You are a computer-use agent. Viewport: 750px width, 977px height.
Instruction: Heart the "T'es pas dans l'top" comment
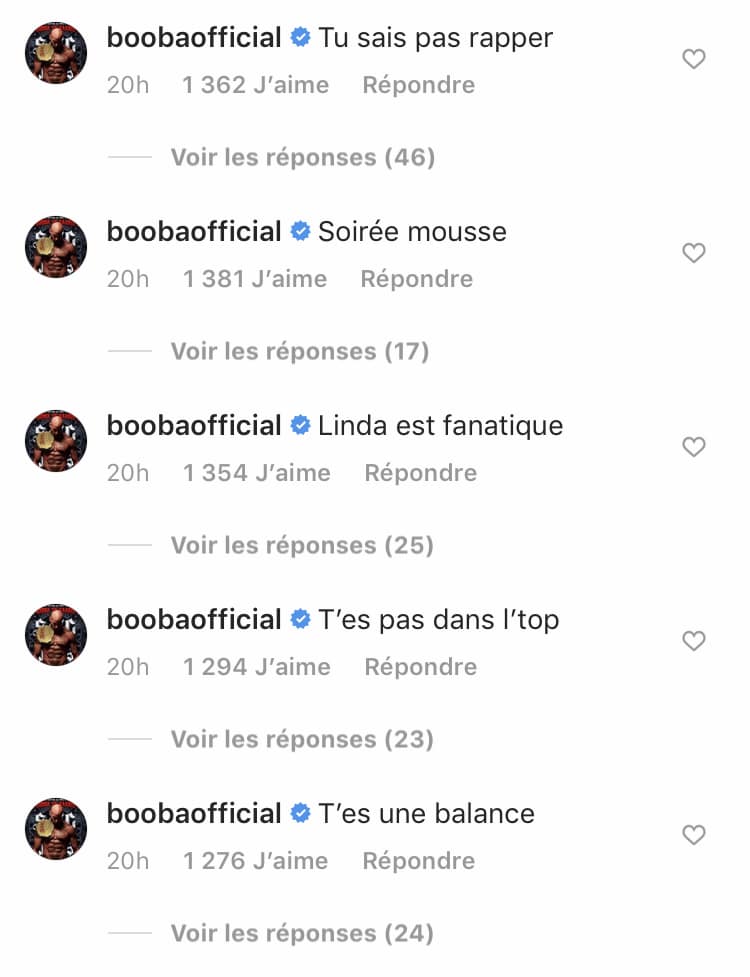pyautogui.click(x=693, y=641)
